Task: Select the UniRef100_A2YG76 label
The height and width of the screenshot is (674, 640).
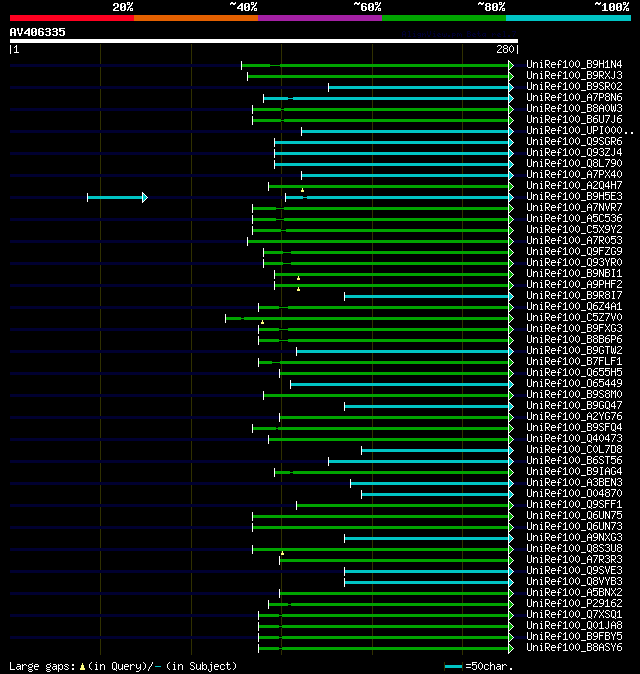Action: point(574,417)
